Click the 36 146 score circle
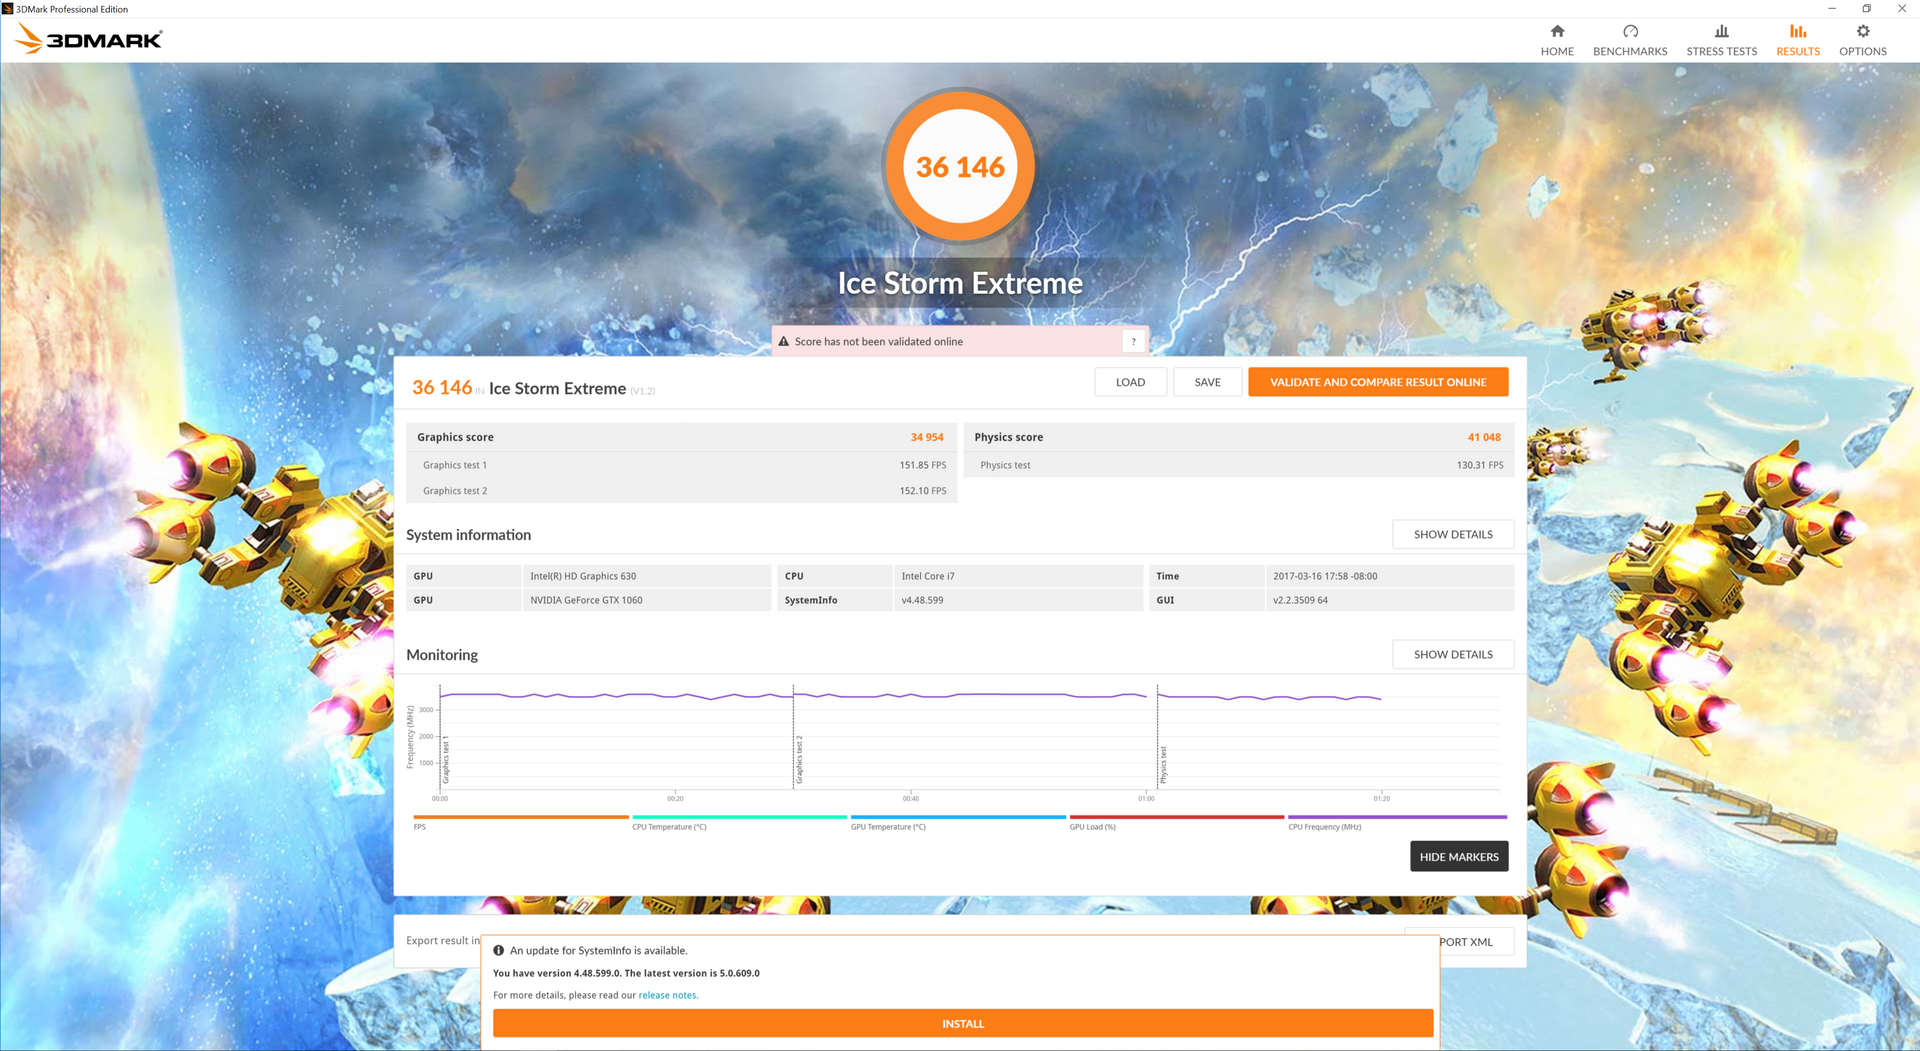This screenshot has width=1920, height=1051. tap(960, 166)
